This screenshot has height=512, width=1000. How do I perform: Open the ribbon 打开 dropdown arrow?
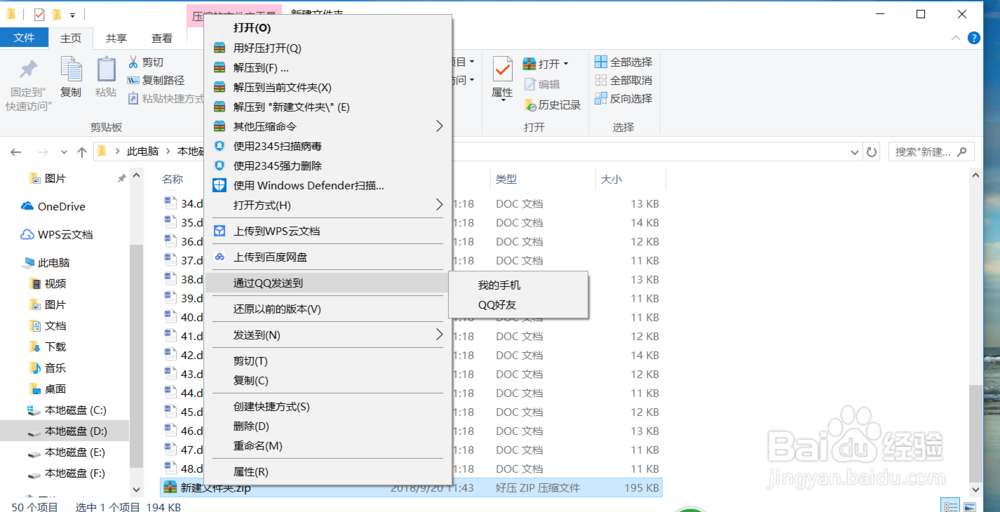click(566, 64)
